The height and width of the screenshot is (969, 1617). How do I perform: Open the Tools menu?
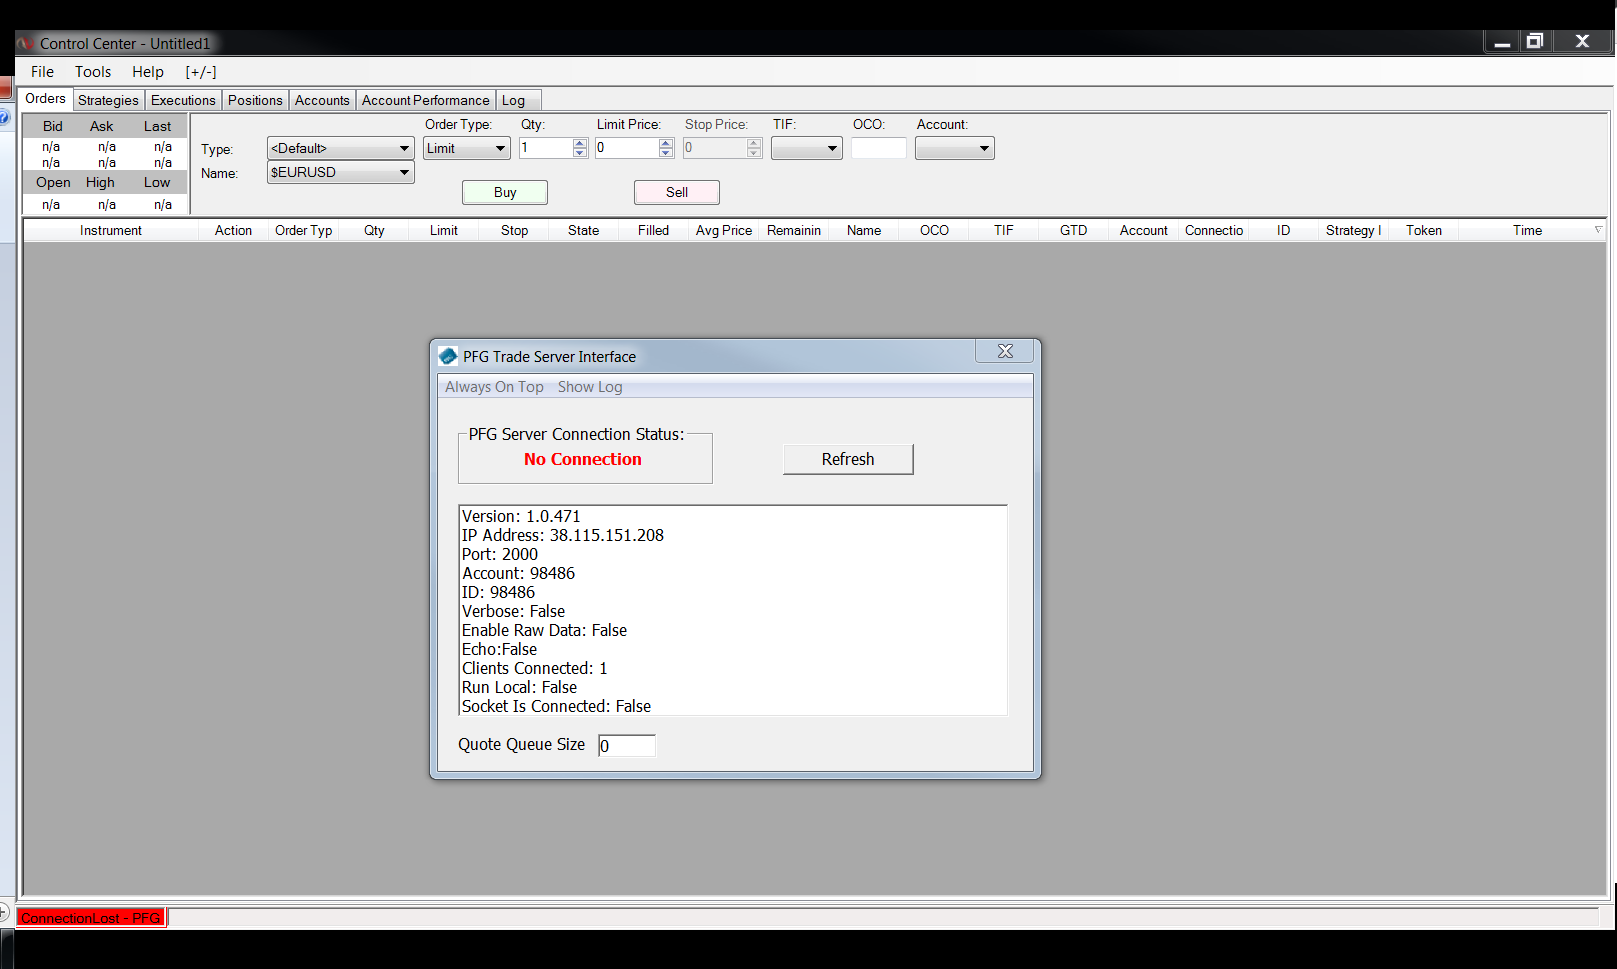point(93,72)
